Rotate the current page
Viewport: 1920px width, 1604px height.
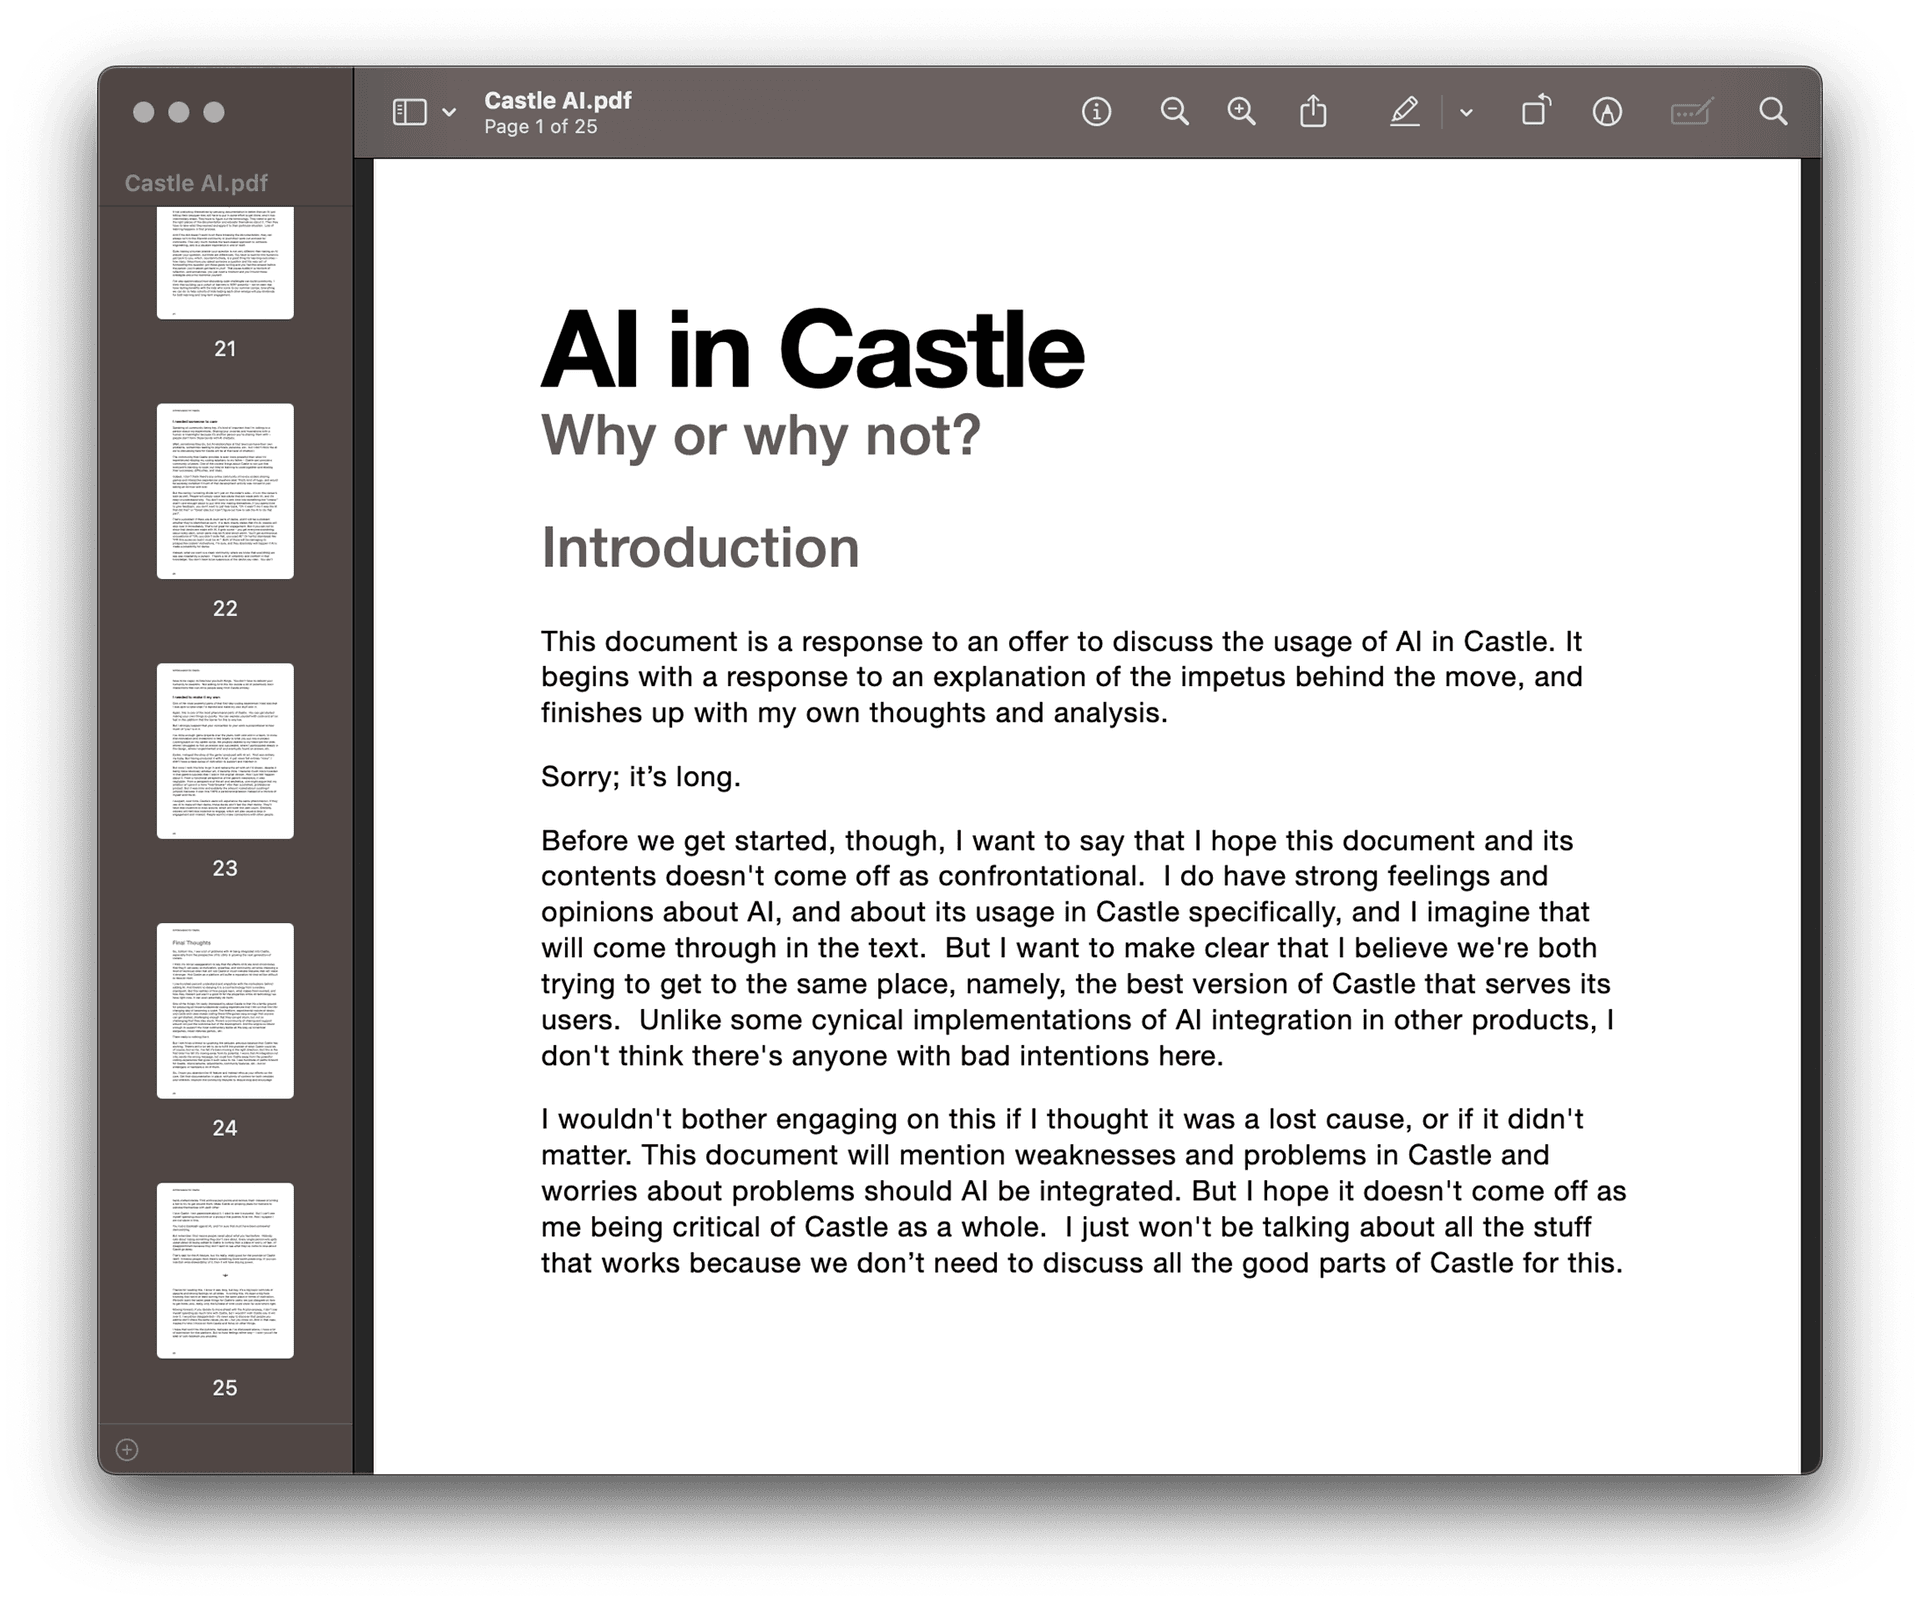pyautogui.click(x=1537, y=112)
